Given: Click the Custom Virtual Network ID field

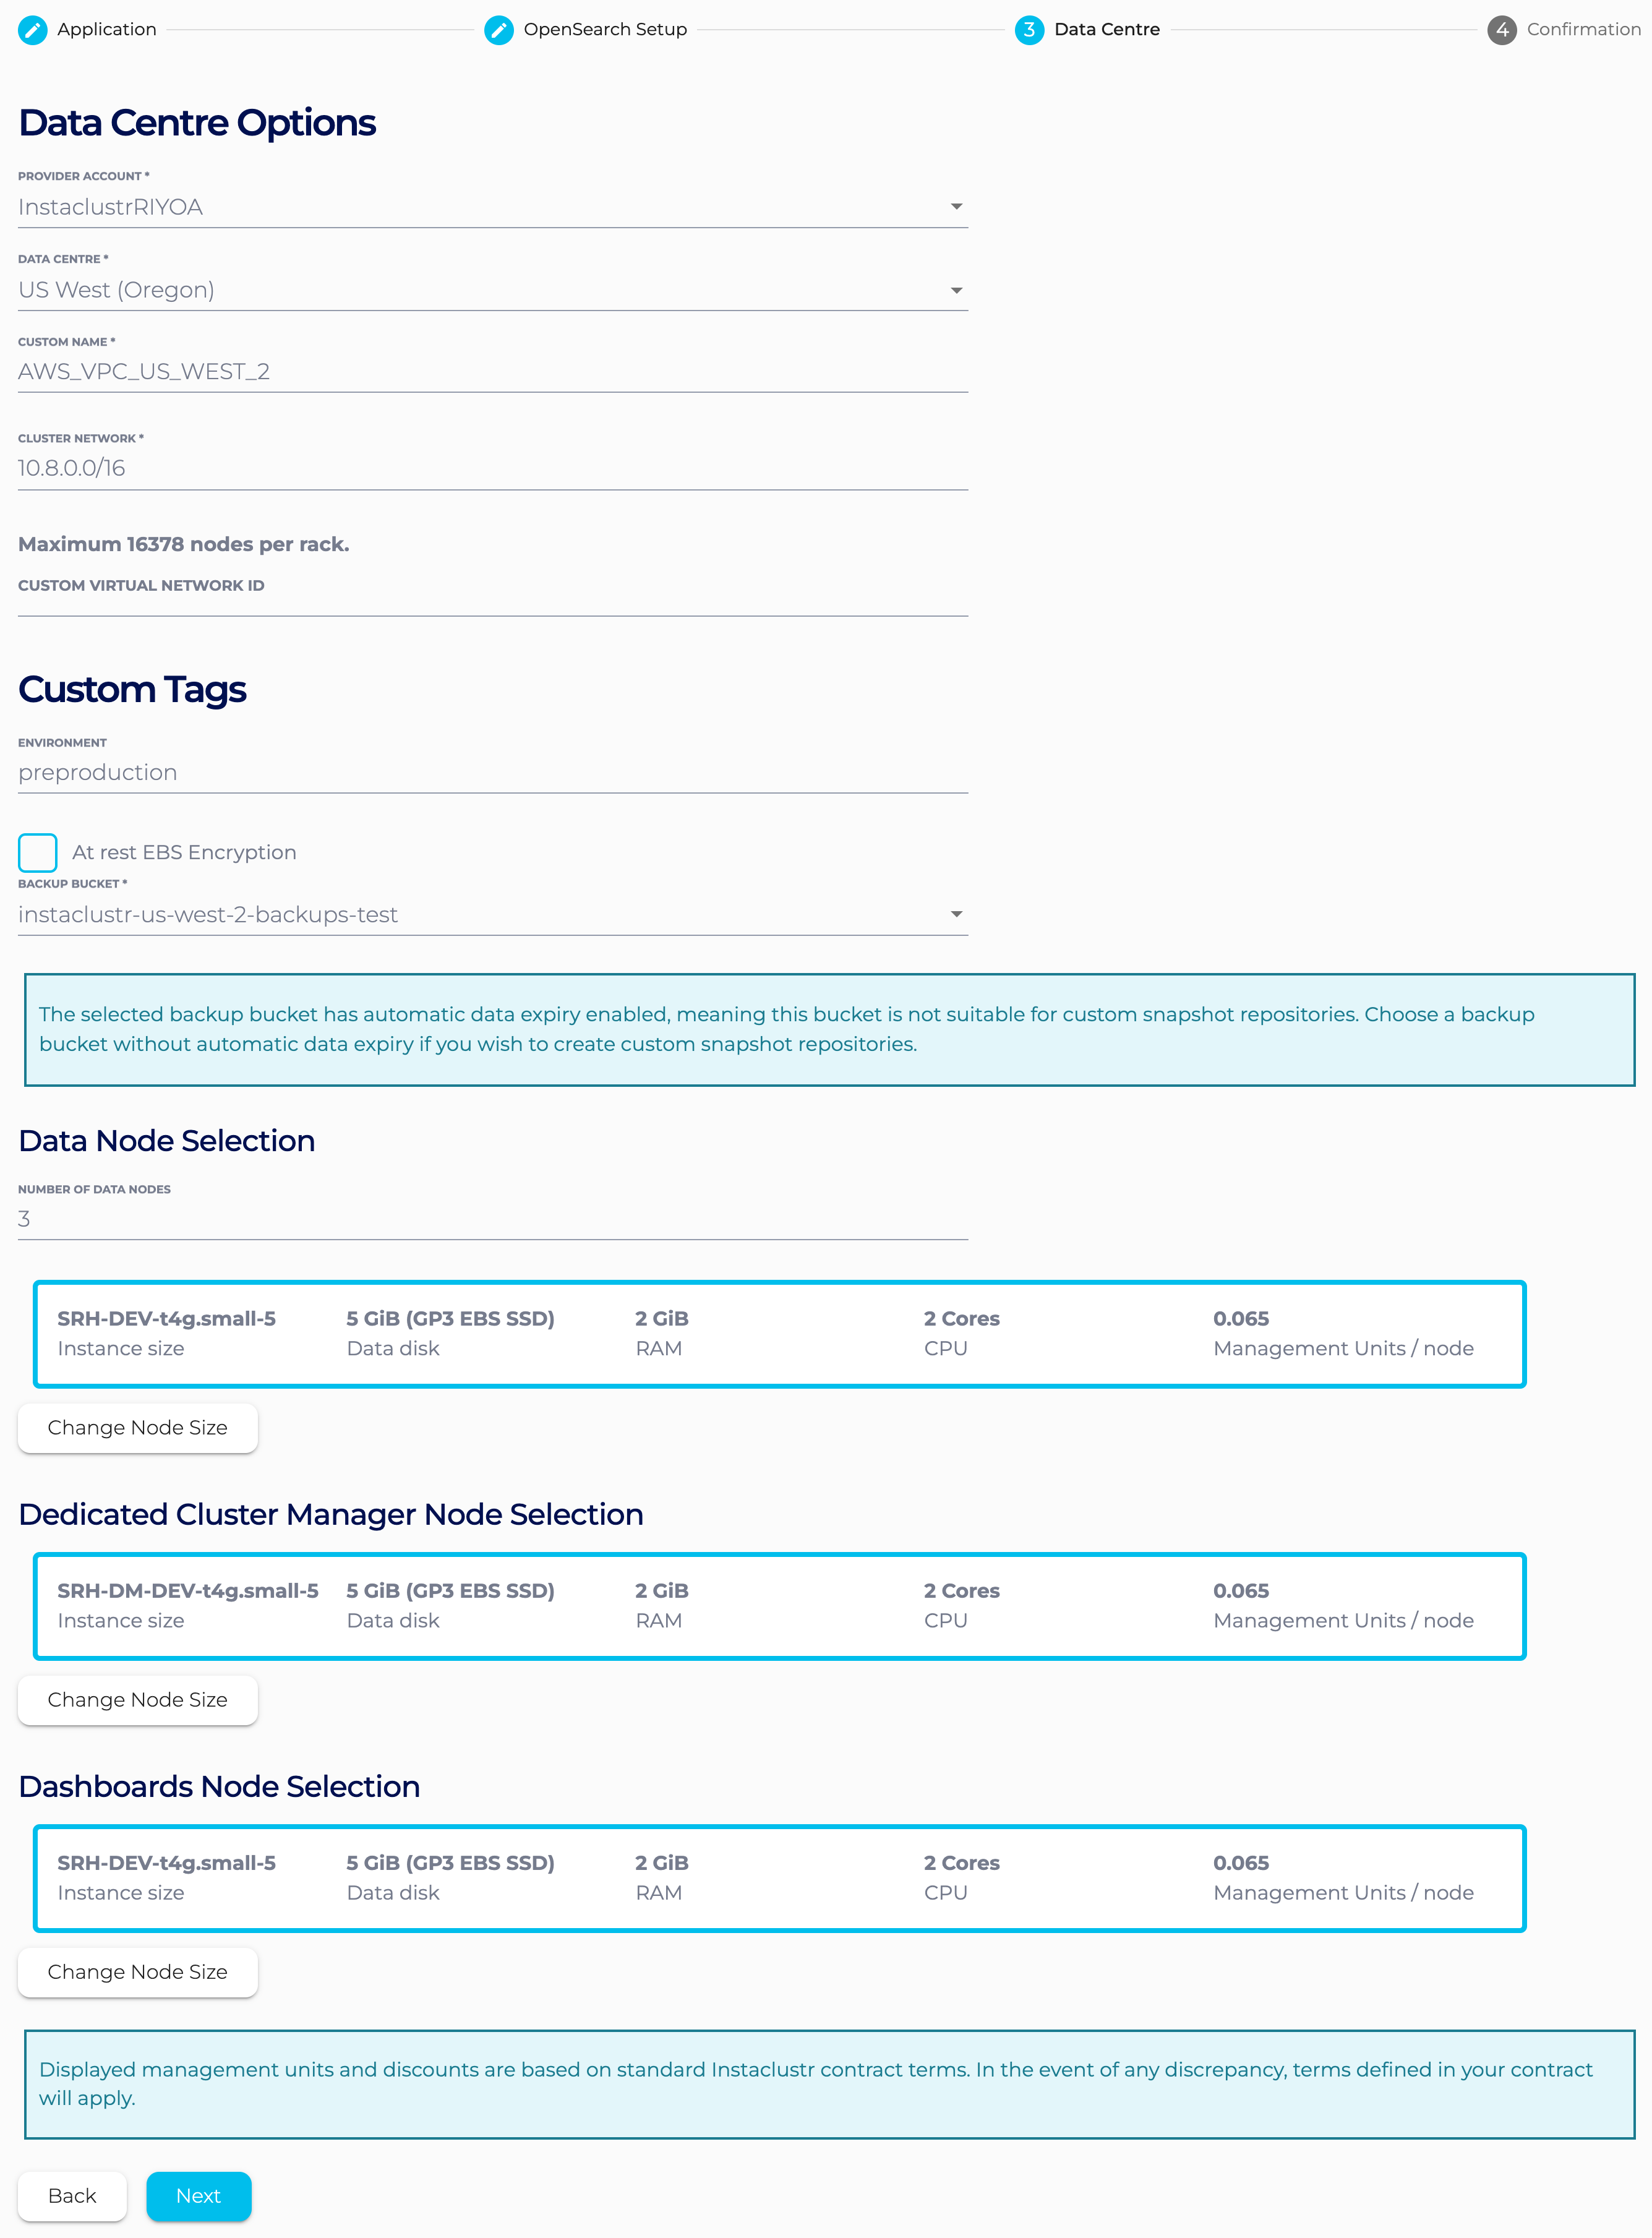Looking at the screenshot, I should [492, 603].
